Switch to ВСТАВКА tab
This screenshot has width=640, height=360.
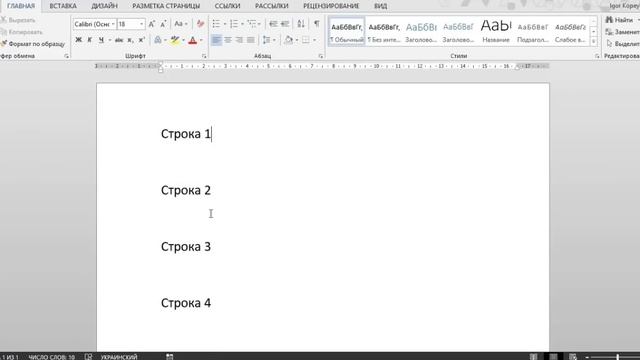[63, 6]
